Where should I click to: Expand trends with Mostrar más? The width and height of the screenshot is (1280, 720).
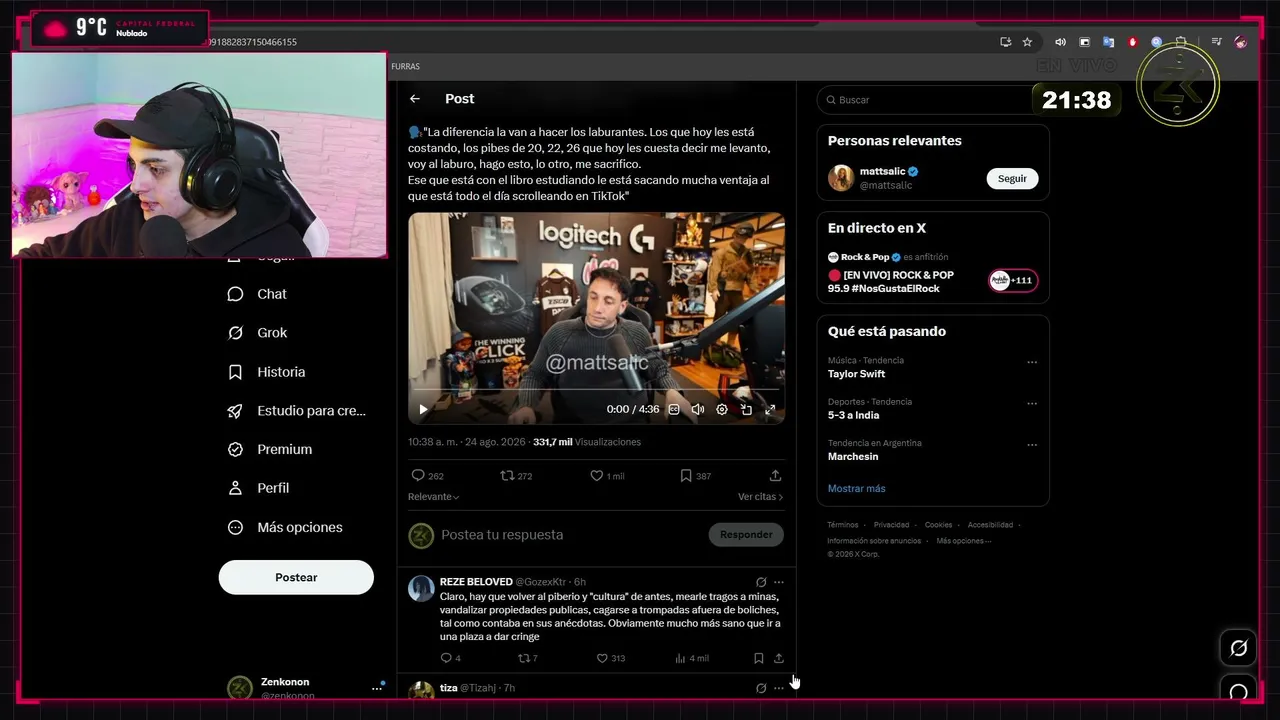click(856, 489)
